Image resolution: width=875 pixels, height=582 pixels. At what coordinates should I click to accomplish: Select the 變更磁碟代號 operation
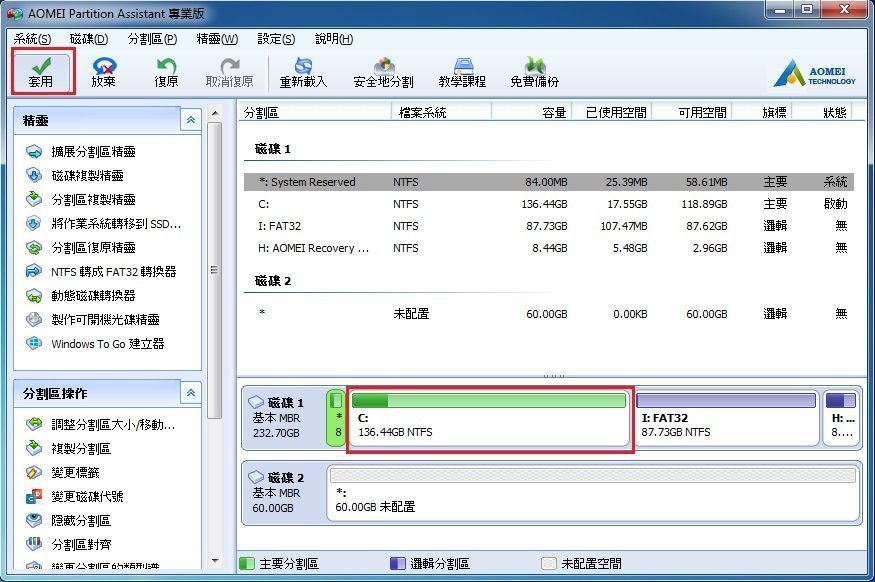pyautogui.click(x=75, y=497)
